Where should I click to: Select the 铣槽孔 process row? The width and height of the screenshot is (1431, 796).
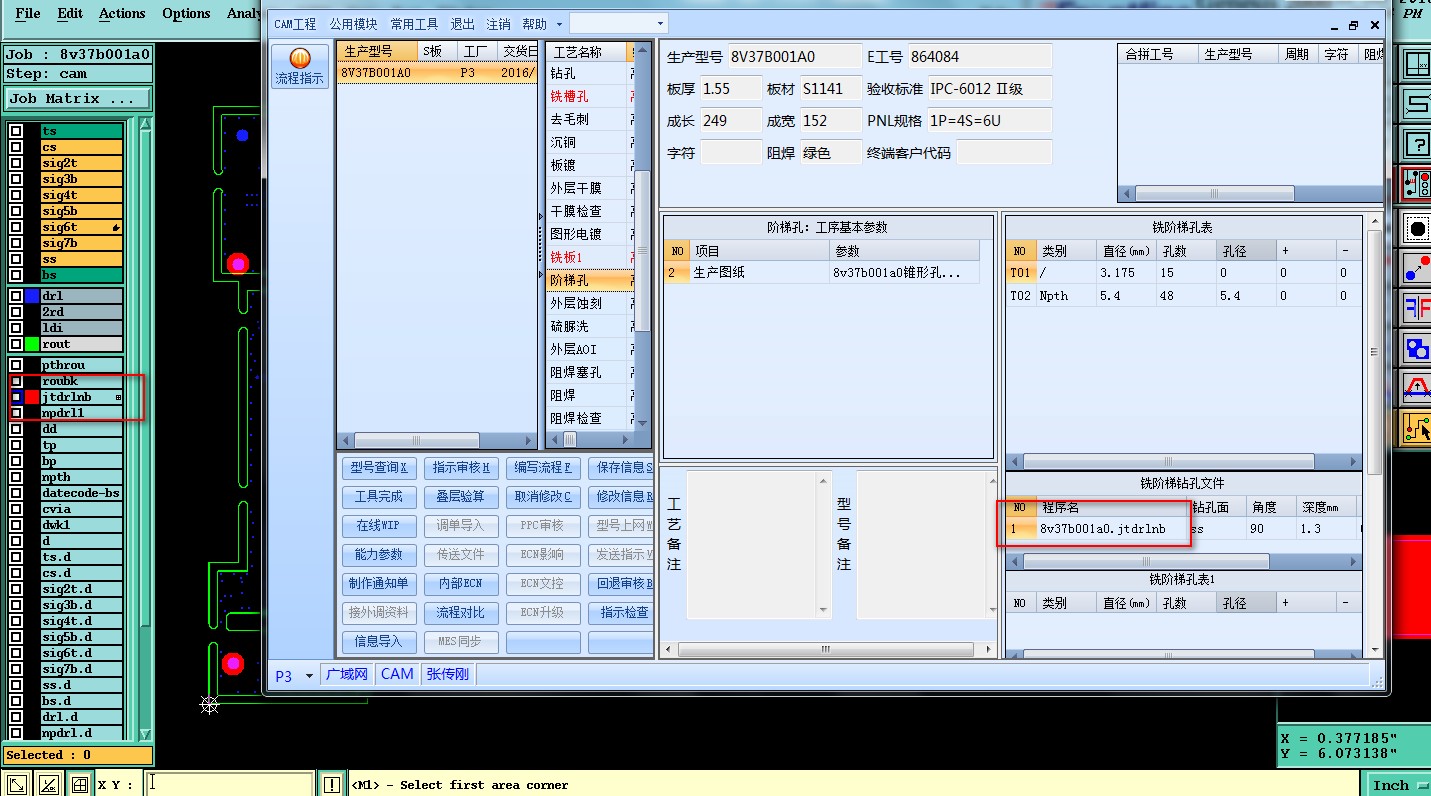pyautogui.click(x=592, y=96)
